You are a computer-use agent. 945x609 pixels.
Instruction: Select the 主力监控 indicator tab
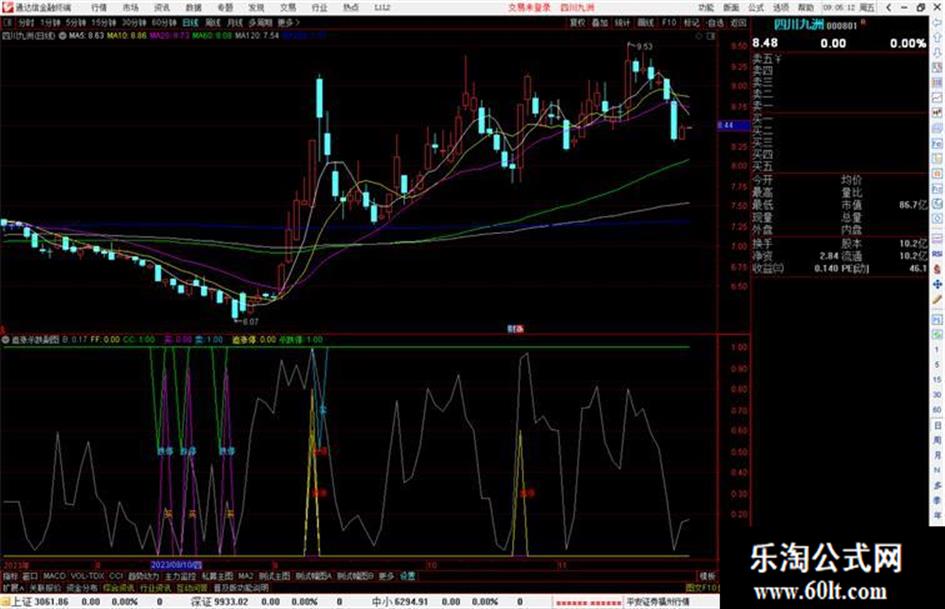(x=180, y=576)
